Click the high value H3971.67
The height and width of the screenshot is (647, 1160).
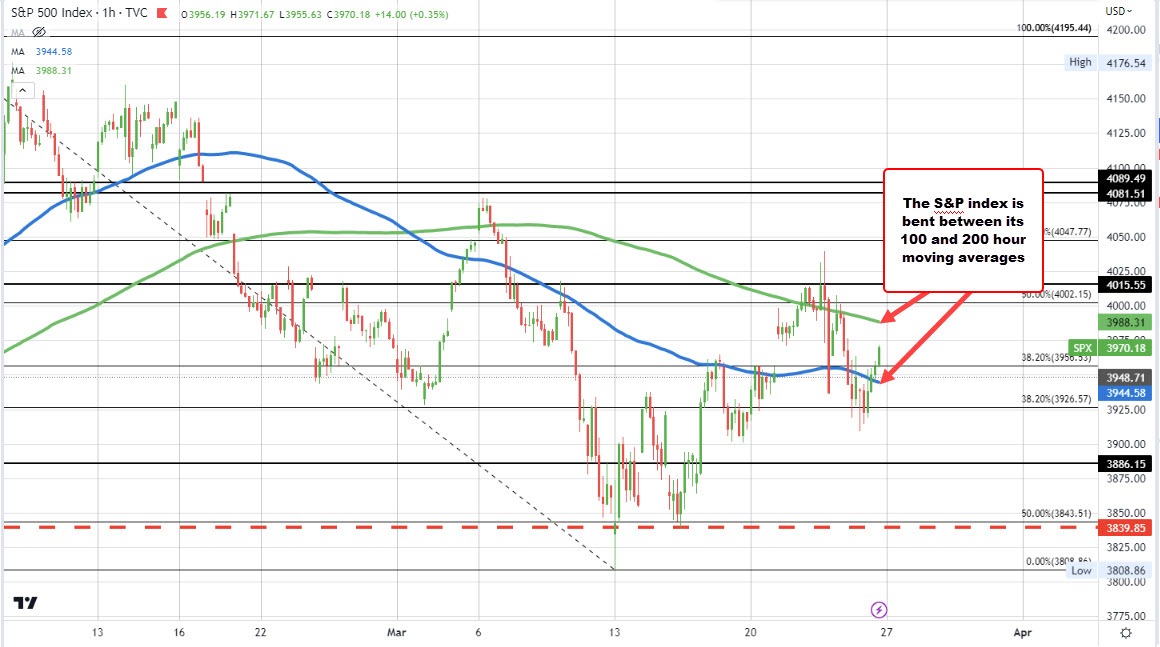click(252, 14)
